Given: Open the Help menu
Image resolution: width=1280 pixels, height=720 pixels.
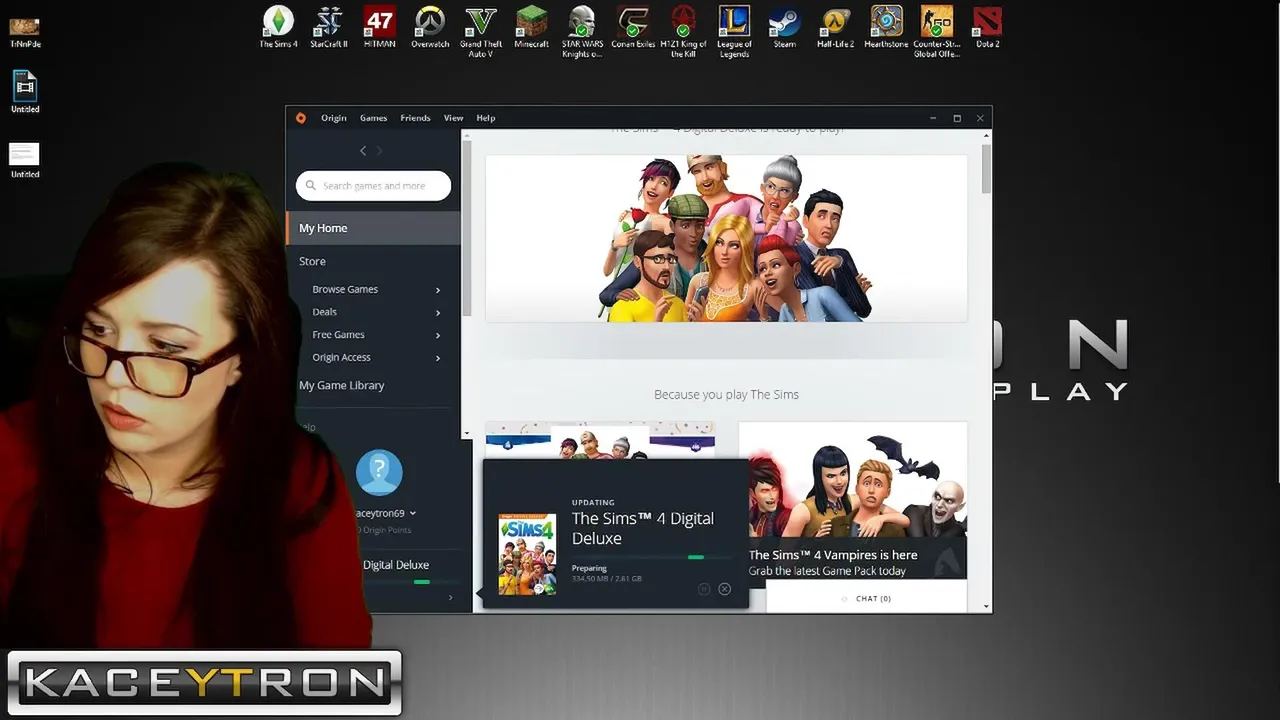Looking at the screenshot, I should [x=486, y=118].
